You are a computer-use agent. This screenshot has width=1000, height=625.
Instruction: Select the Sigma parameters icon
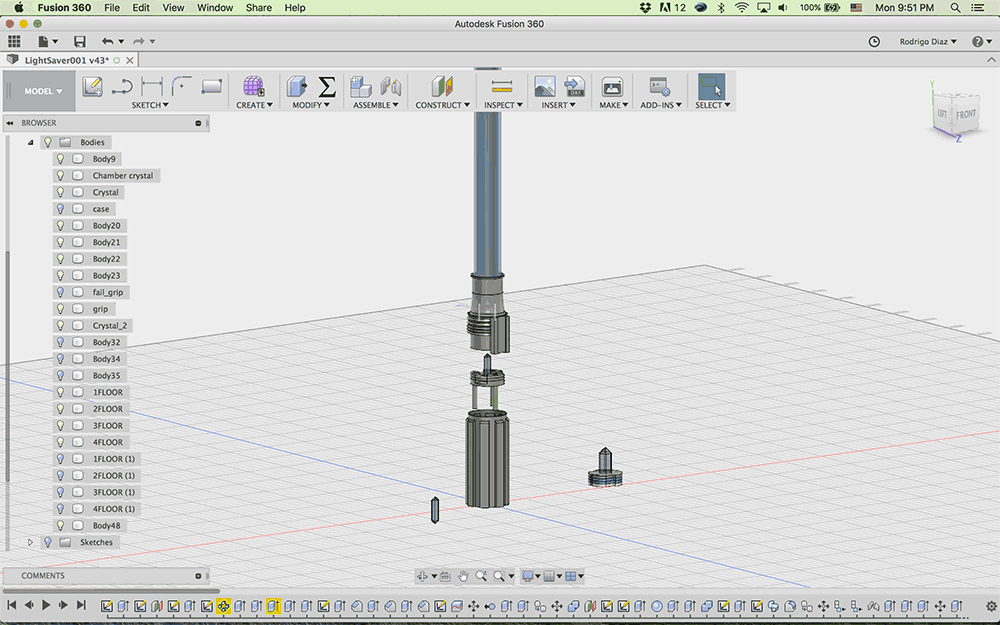pyautogui.click(x=327, y=86)
